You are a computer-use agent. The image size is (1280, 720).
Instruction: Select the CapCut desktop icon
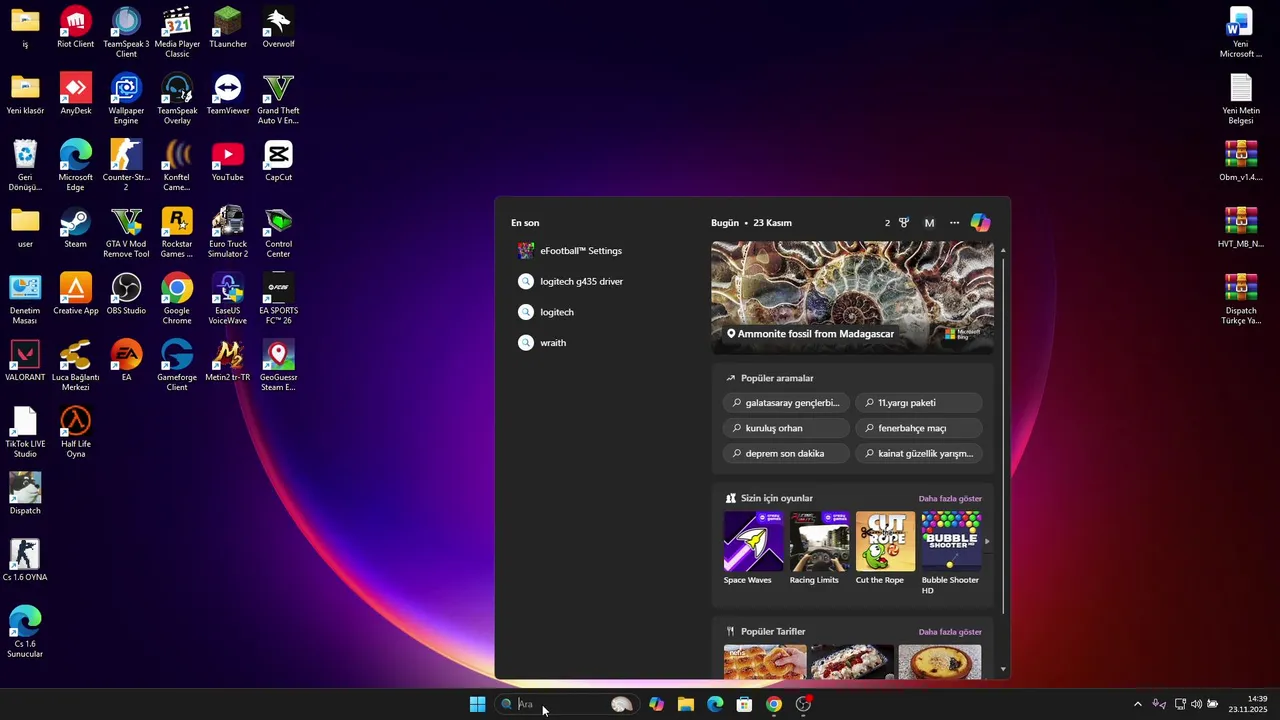point(278,161)
